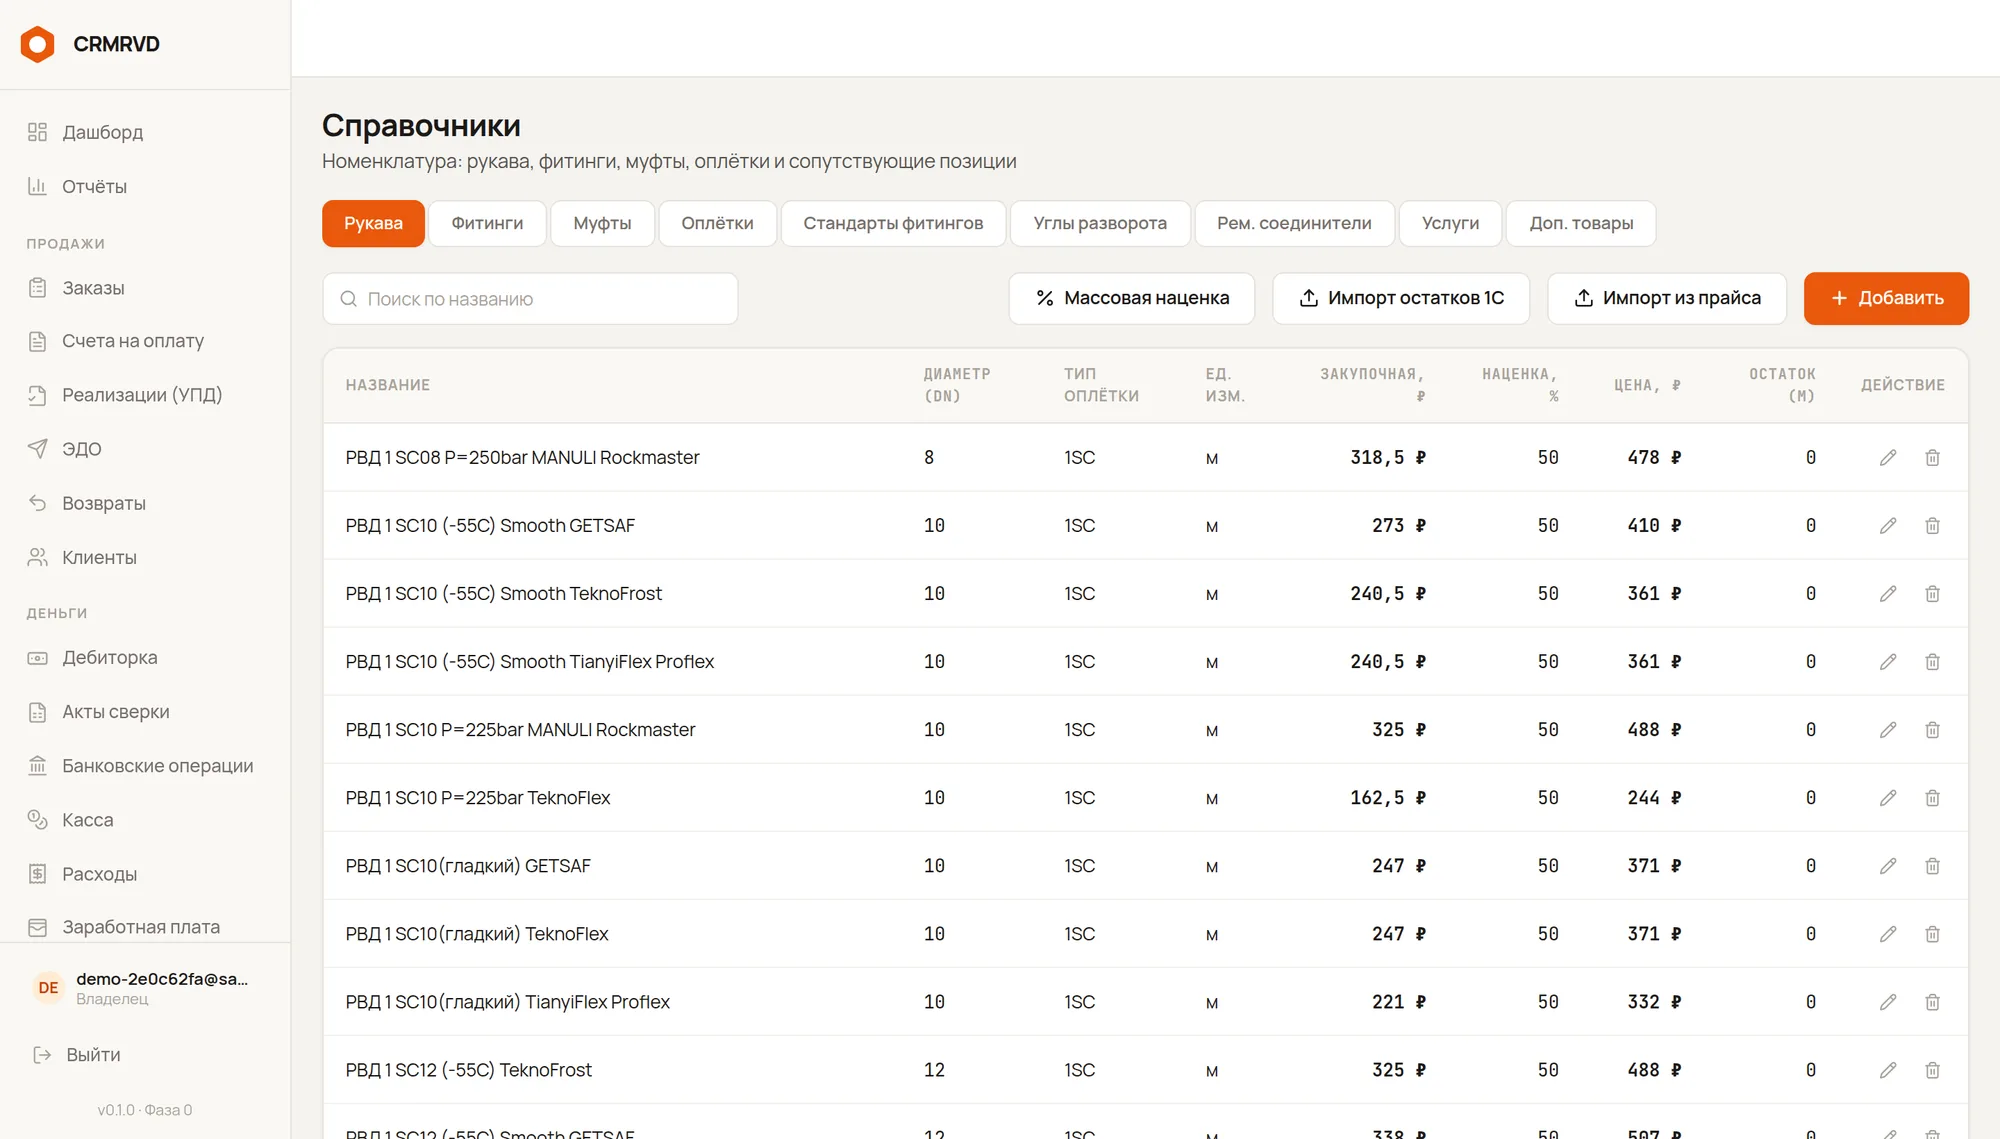This screenshot has width=2000, height=1139.
Task: Edit the SC12 (-55C) TeknoFrost row
Action: click(1888, 1070)
